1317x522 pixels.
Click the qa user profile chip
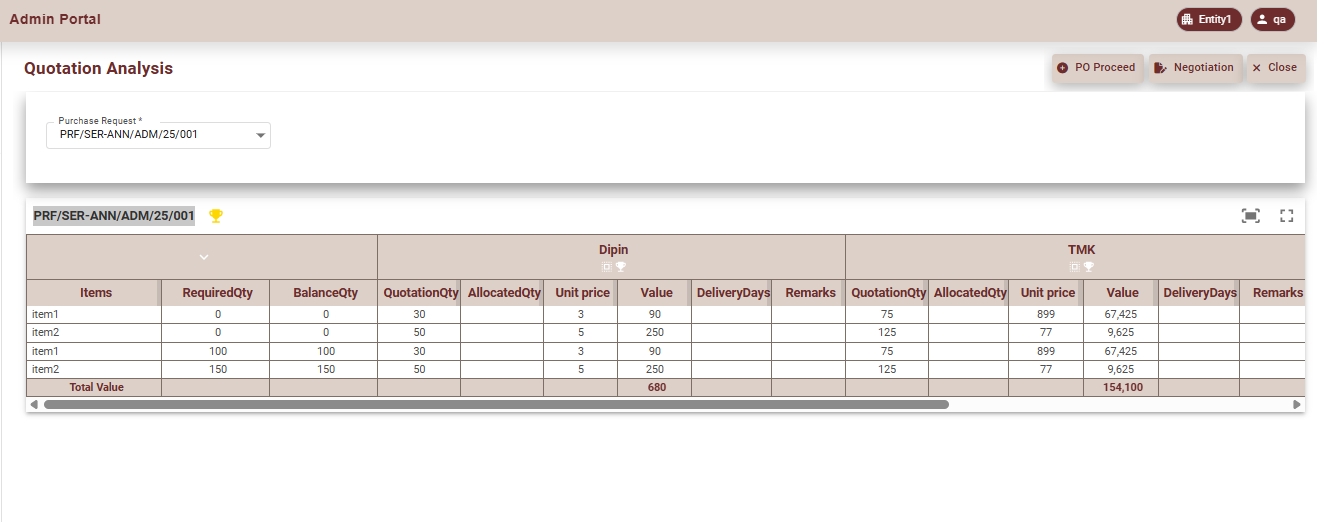1272,19
